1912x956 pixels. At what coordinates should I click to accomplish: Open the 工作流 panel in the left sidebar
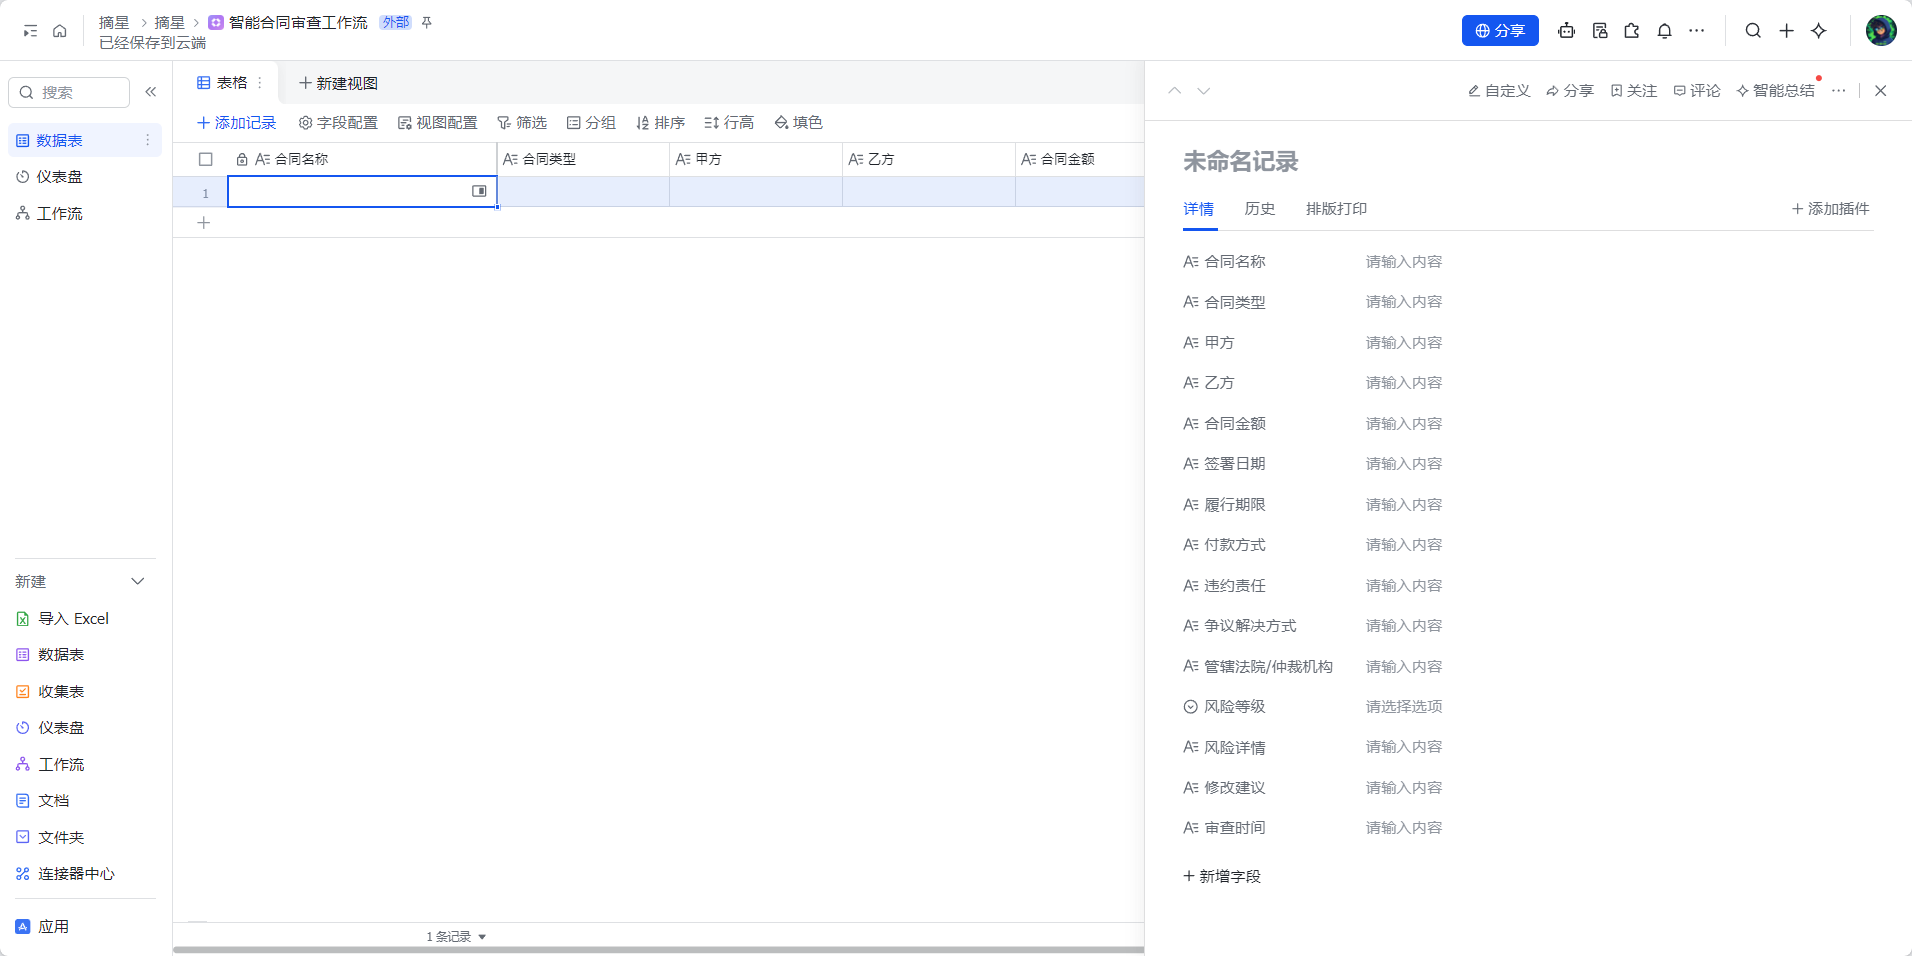point(60,213)
